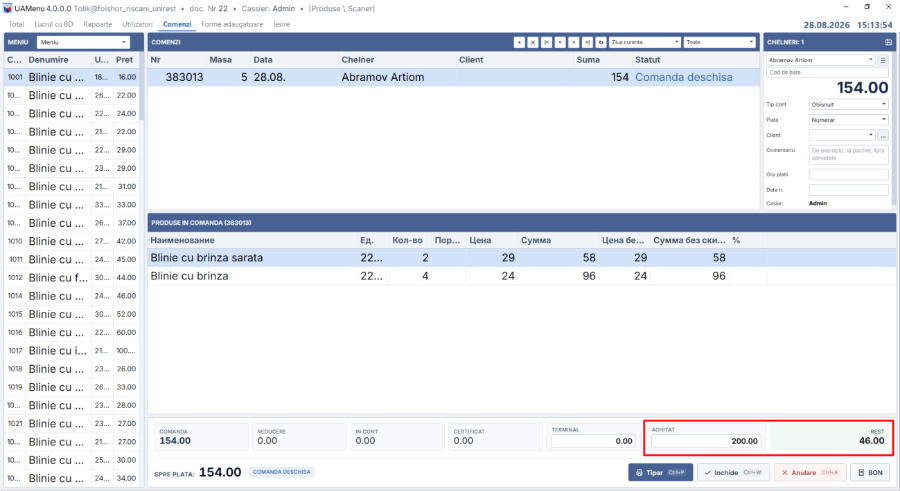Select menu item with code 1019

71,387
